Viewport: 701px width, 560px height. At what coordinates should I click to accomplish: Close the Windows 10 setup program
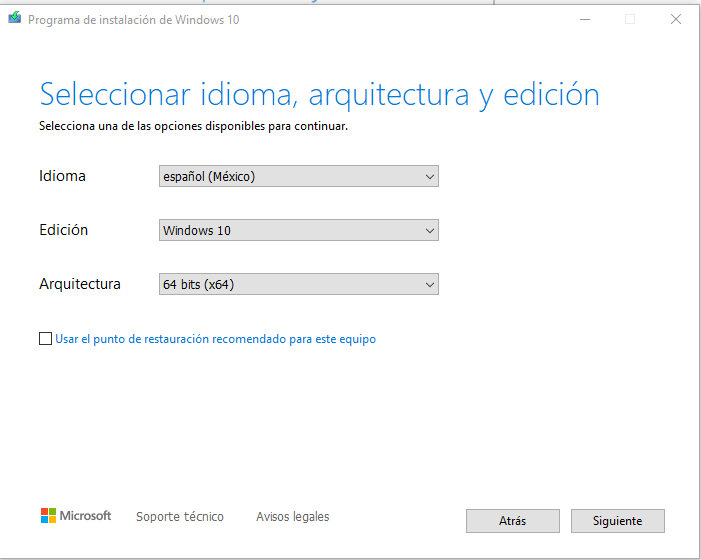[676, 19]
